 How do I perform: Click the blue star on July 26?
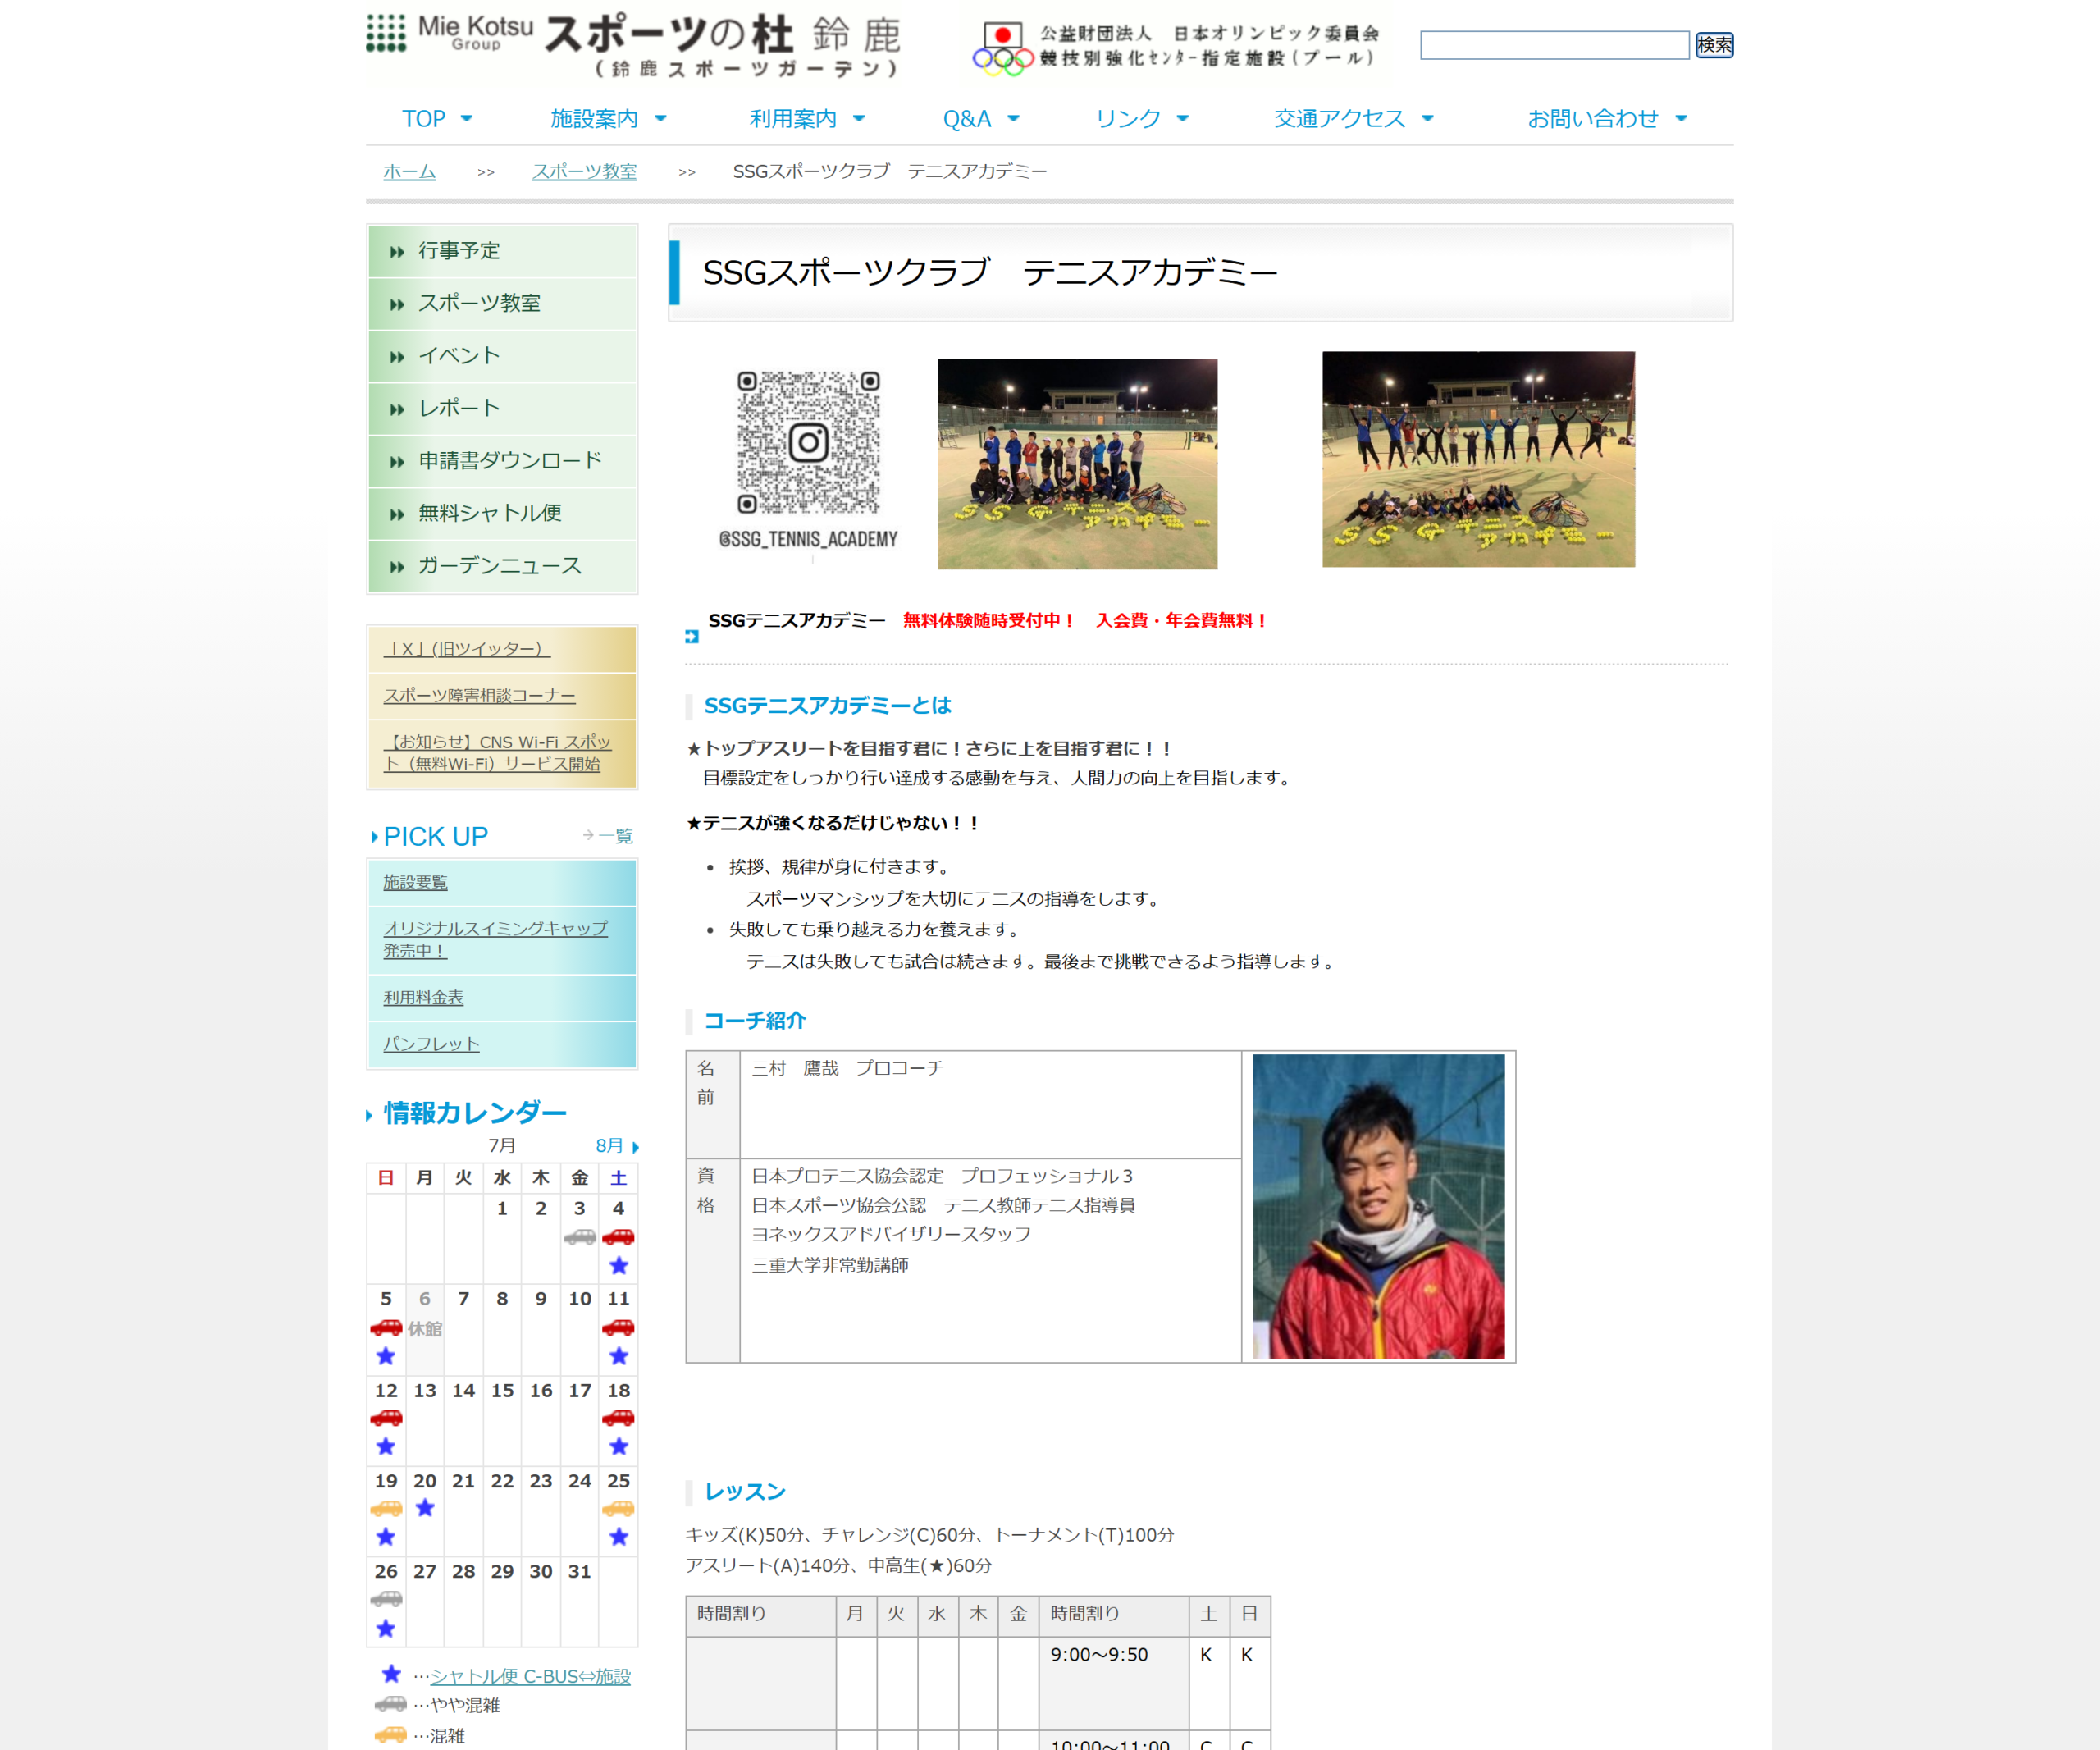[x=386, y=1628]
